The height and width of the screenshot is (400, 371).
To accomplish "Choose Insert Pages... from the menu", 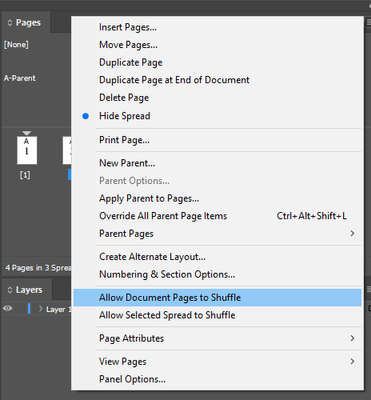I will 217,27.
